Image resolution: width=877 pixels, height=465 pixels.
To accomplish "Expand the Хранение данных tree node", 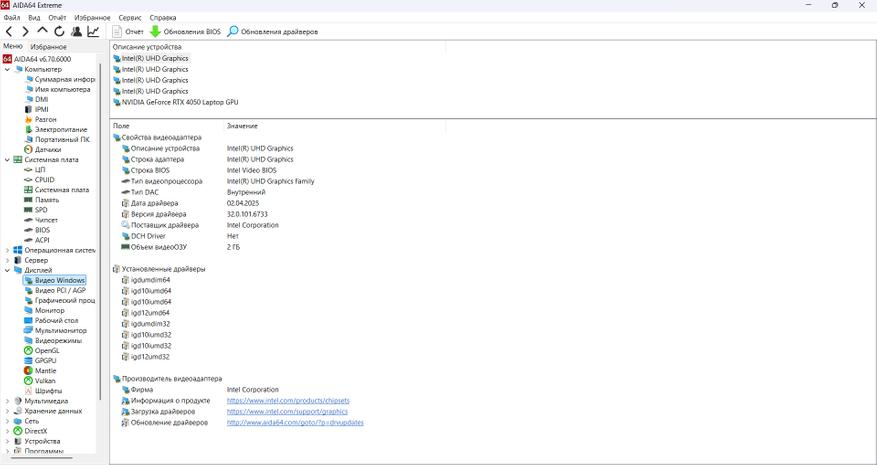I will coord(7,411).
